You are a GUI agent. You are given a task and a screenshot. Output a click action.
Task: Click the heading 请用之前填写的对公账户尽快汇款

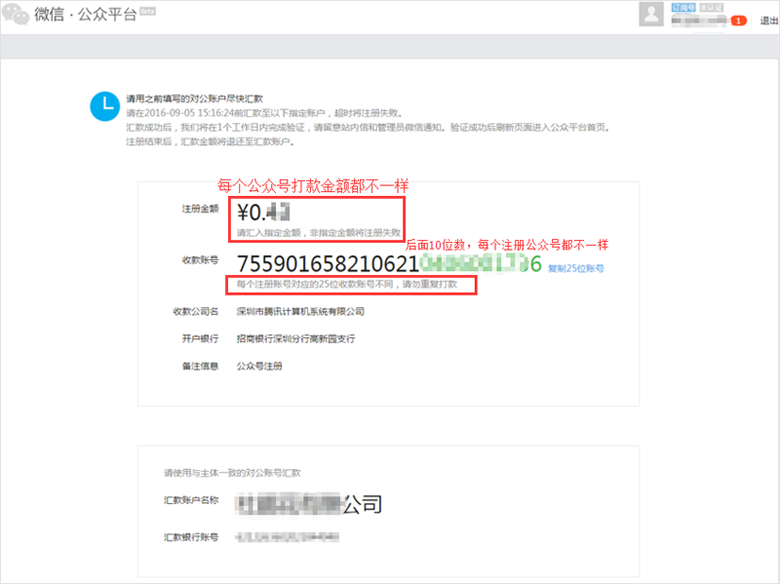pos(194,99)
